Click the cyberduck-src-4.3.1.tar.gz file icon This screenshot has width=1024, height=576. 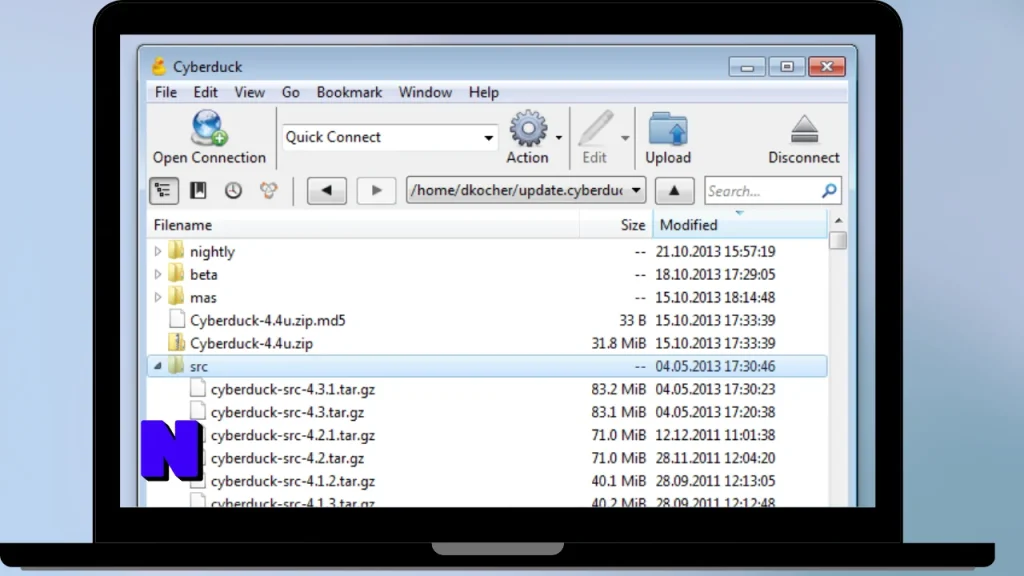(x=197, y=389)
